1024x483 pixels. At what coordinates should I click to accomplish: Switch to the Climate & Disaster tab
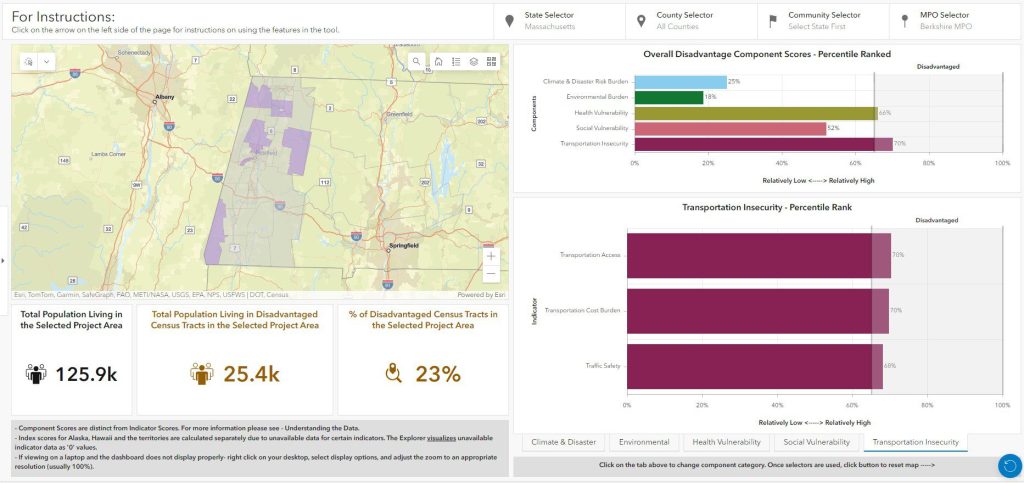564,442
